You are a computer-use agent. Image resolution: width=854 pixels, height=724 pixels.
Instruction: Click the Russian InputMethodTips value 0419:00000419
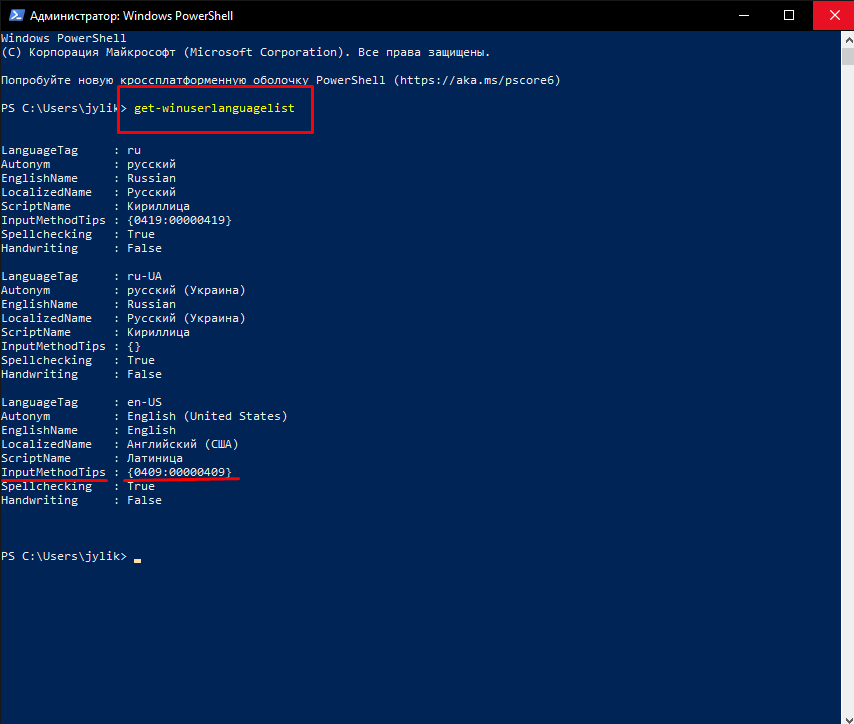(179, 220)
